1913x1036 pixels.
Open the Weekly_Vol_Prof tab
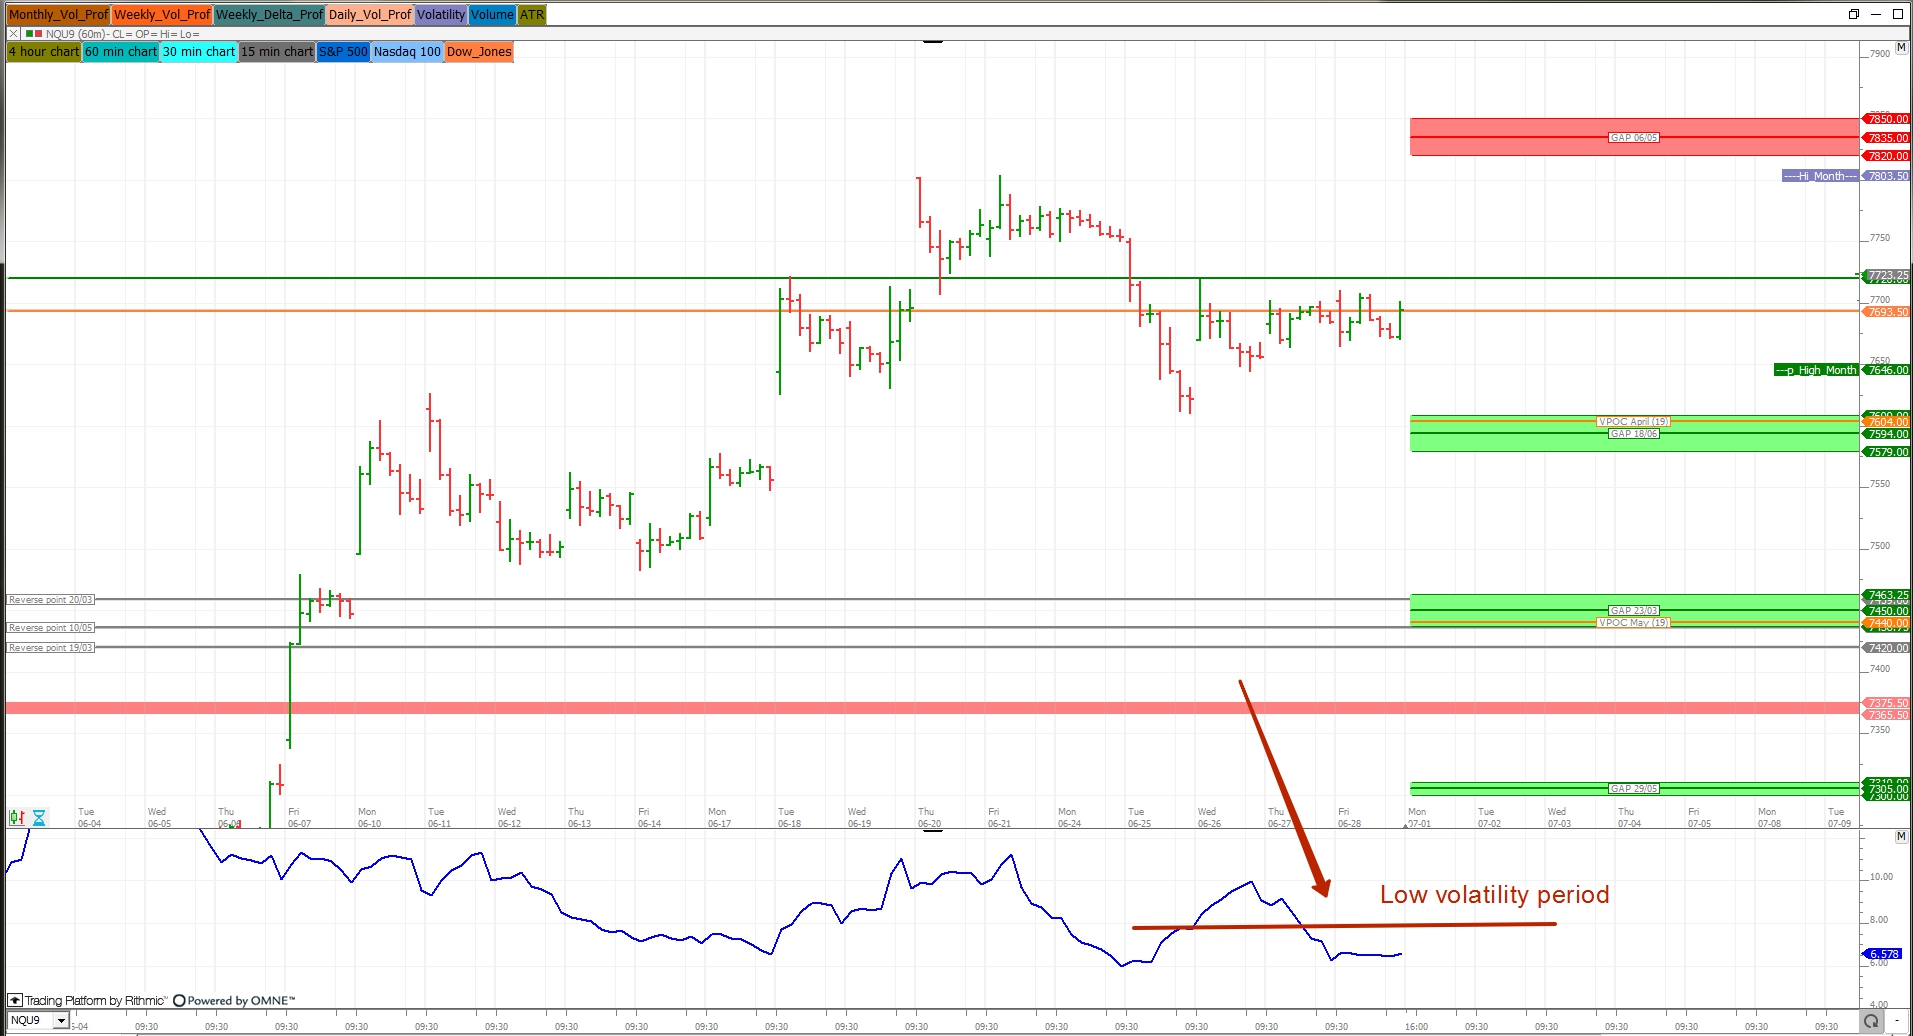tap(162, 15)
